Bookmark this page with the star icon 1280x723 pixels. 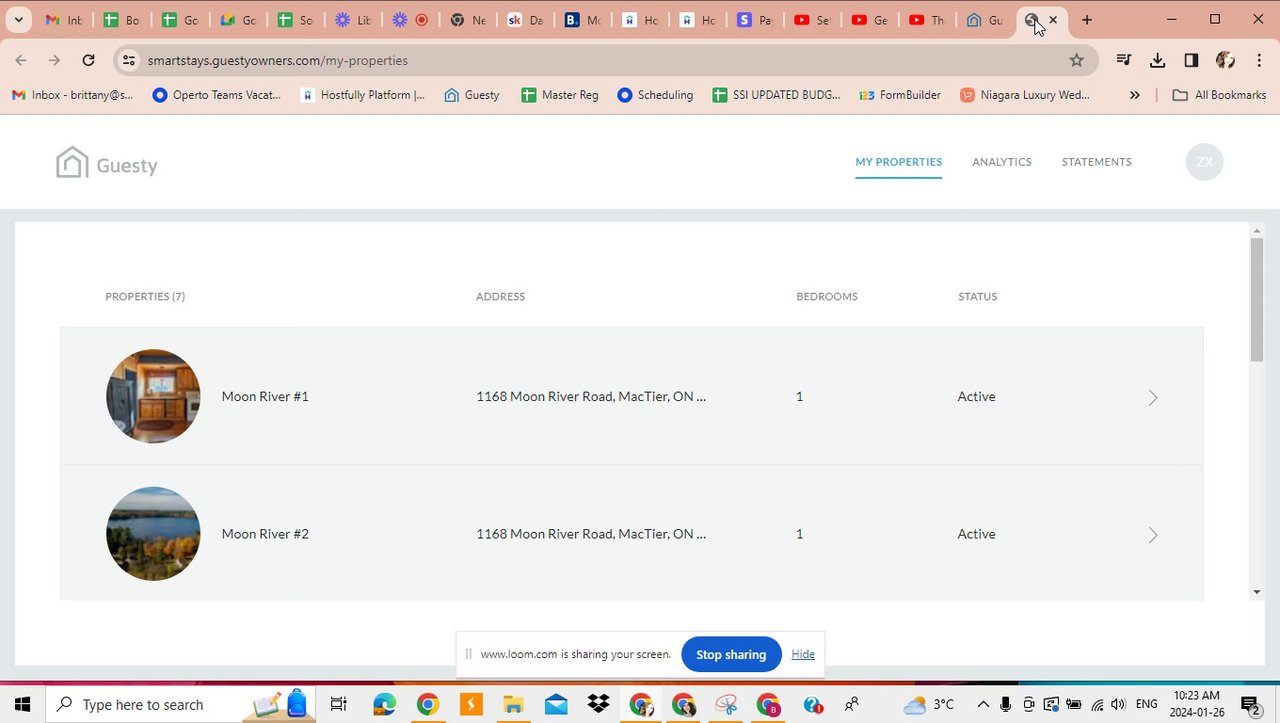1076,60
